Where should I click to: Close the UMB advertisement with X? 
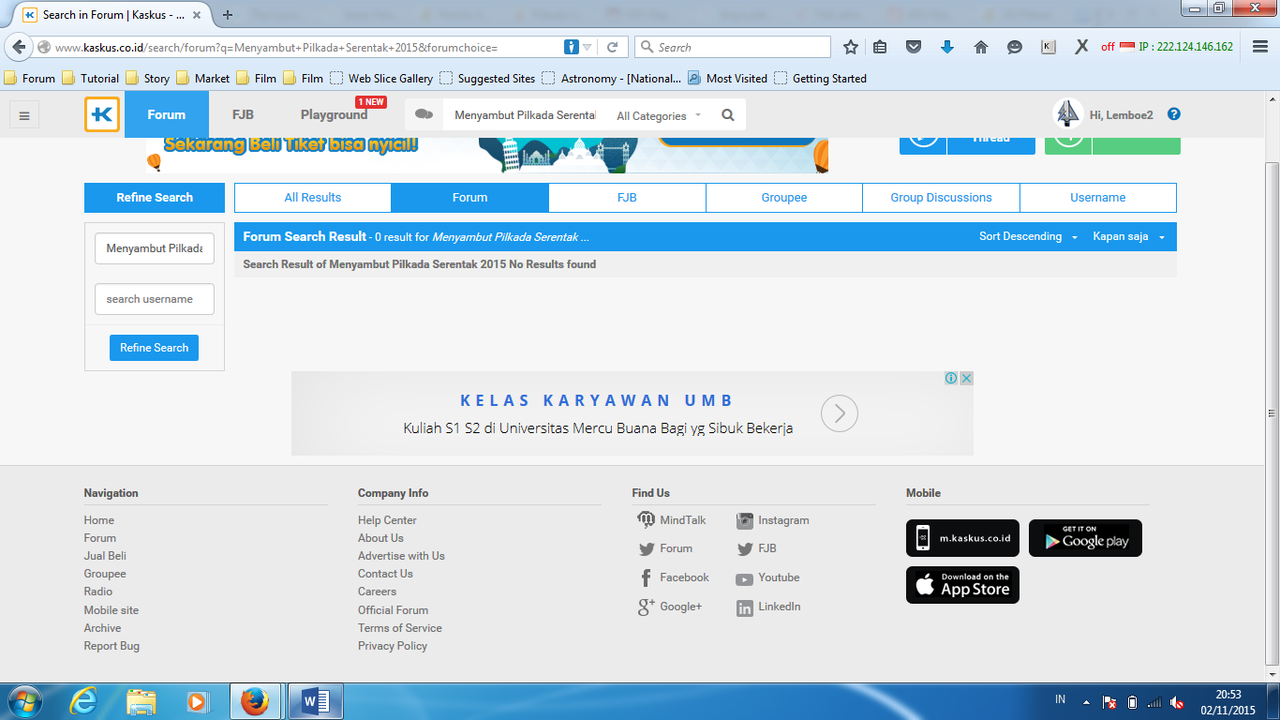(966, 378)
